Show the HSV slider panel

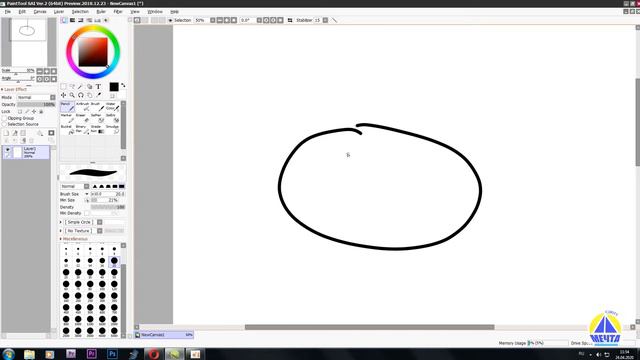tap(80, 20)
